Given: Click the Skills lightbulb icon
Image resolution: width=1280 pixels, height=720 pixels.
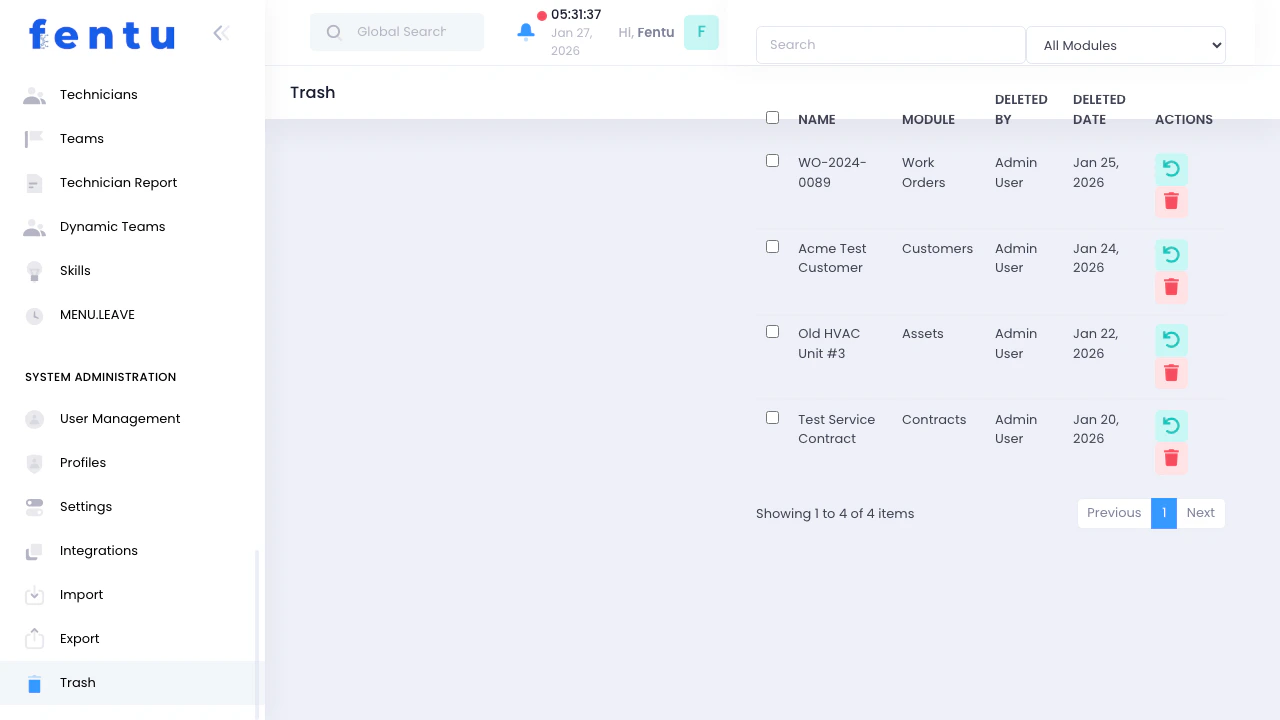Looking at the screenshot, I should point(34,271).
